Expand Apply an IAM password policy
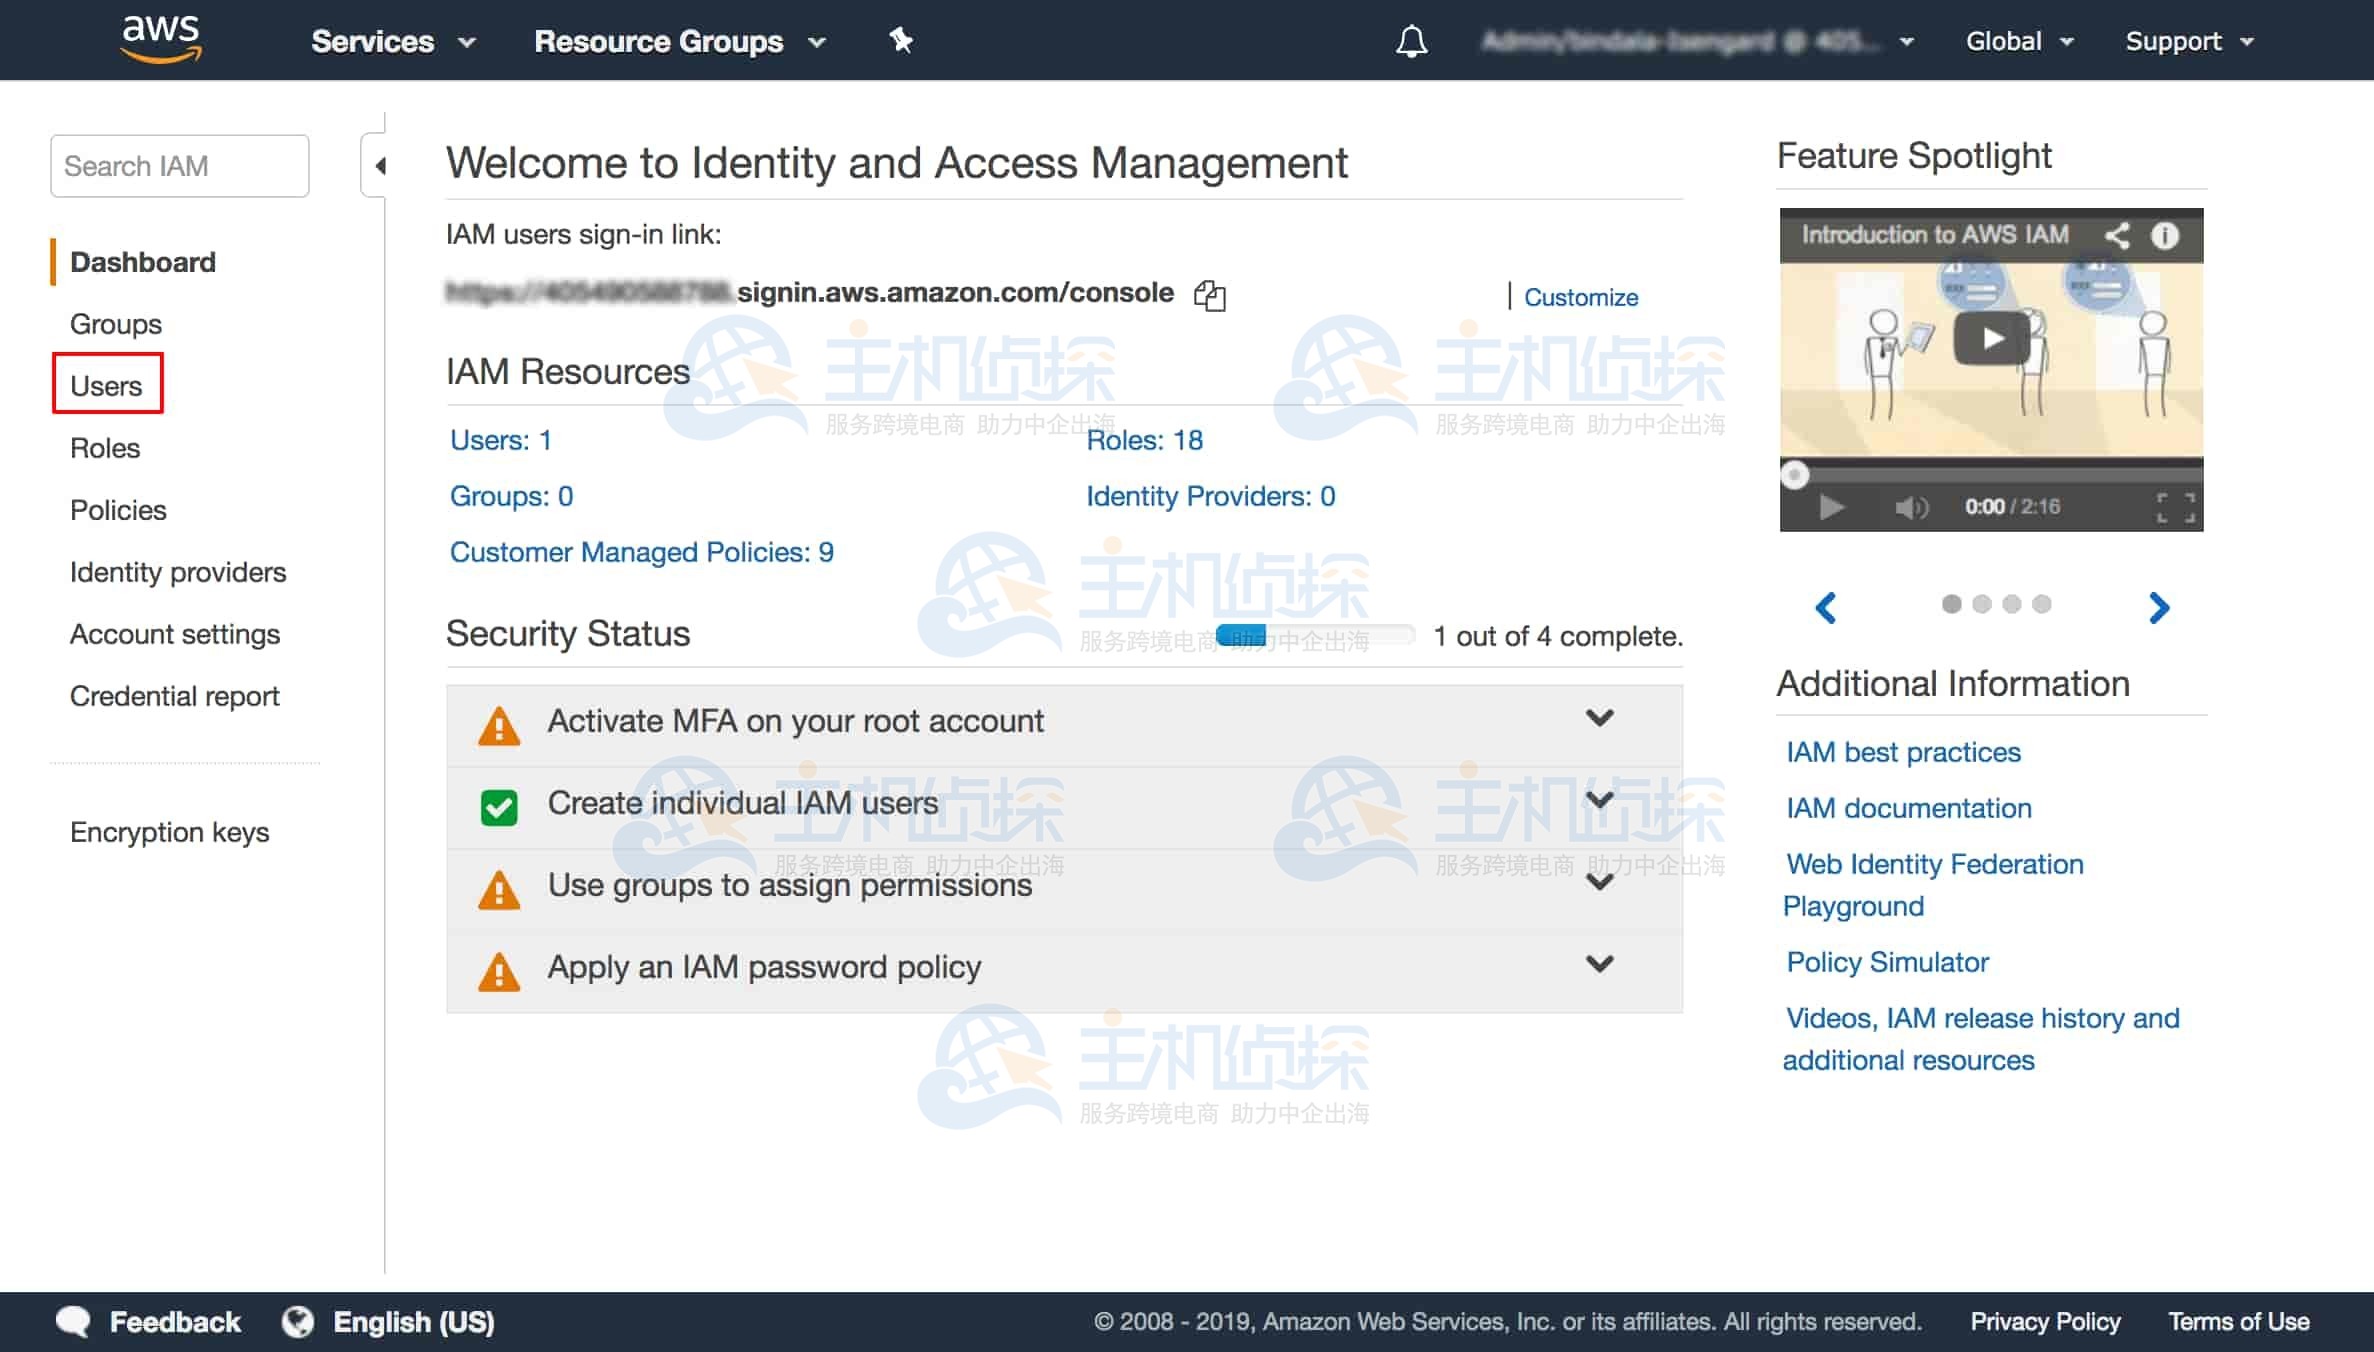2374x1352 pixels. [1599, 964]
